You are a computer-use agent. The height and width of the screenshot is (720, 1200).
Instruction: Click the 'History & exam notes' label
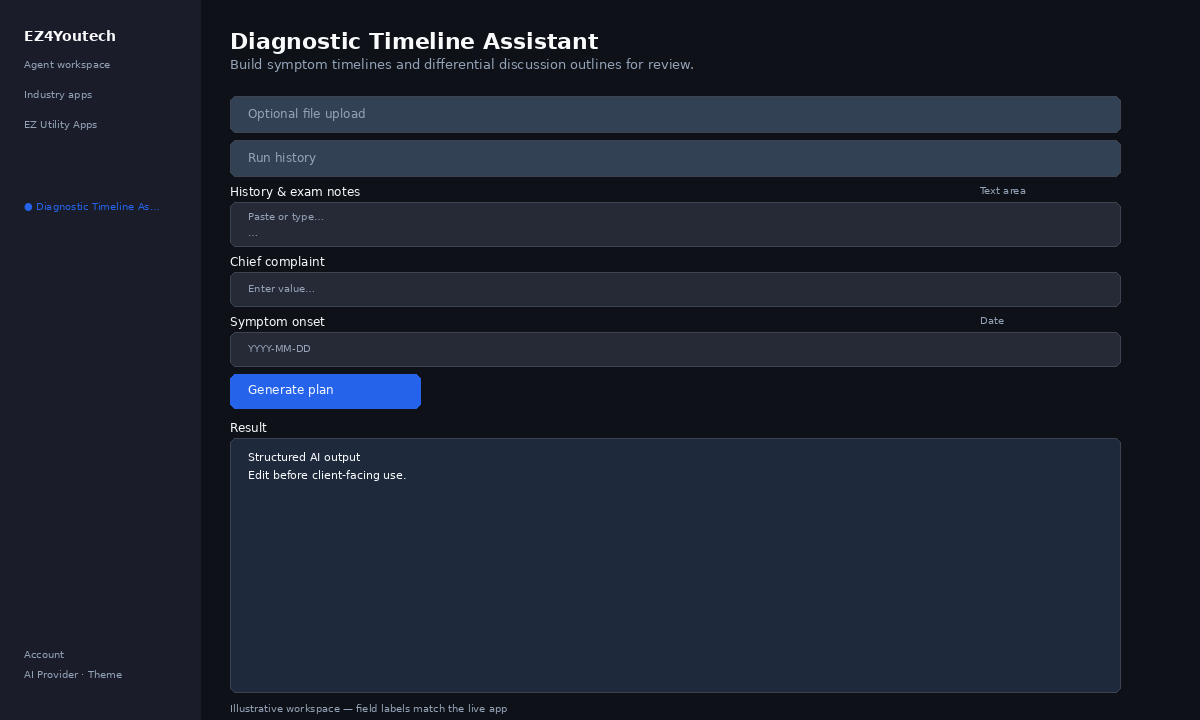[x=295, y=192]
